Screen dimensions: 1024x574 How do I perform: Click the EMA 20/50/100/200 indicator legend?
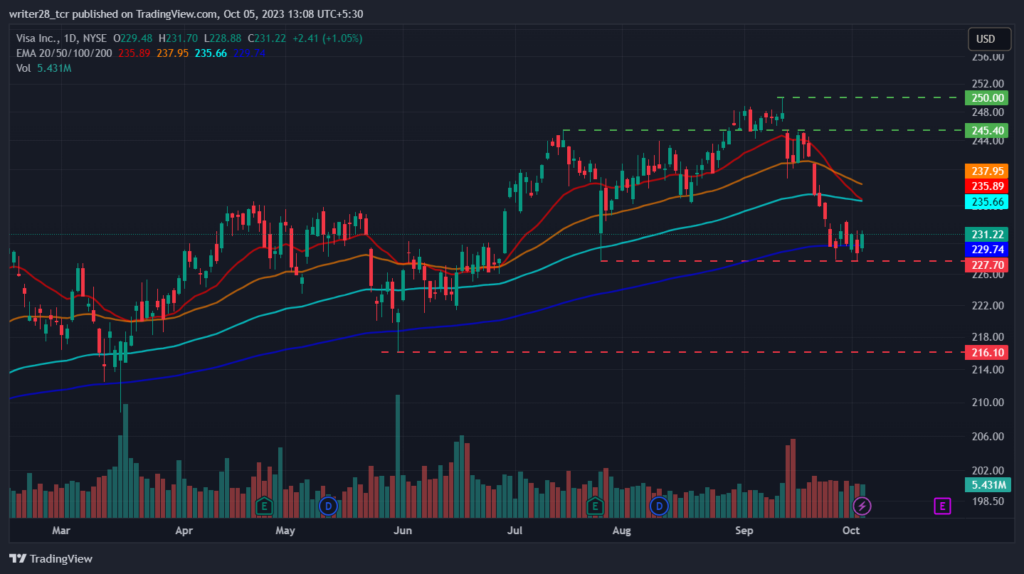click(x=64, y=53)
